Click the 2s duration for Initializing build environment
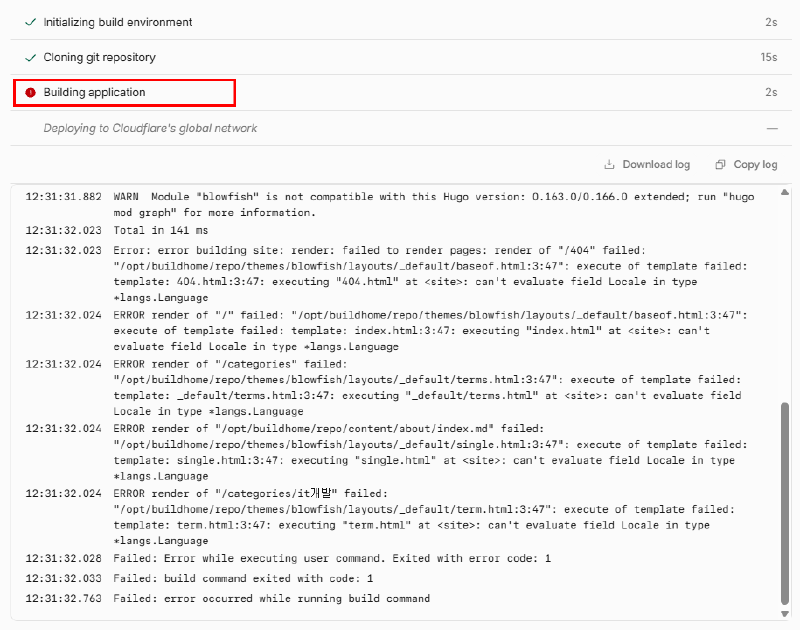This screenshot has height=630, width=800. (771, 22)
